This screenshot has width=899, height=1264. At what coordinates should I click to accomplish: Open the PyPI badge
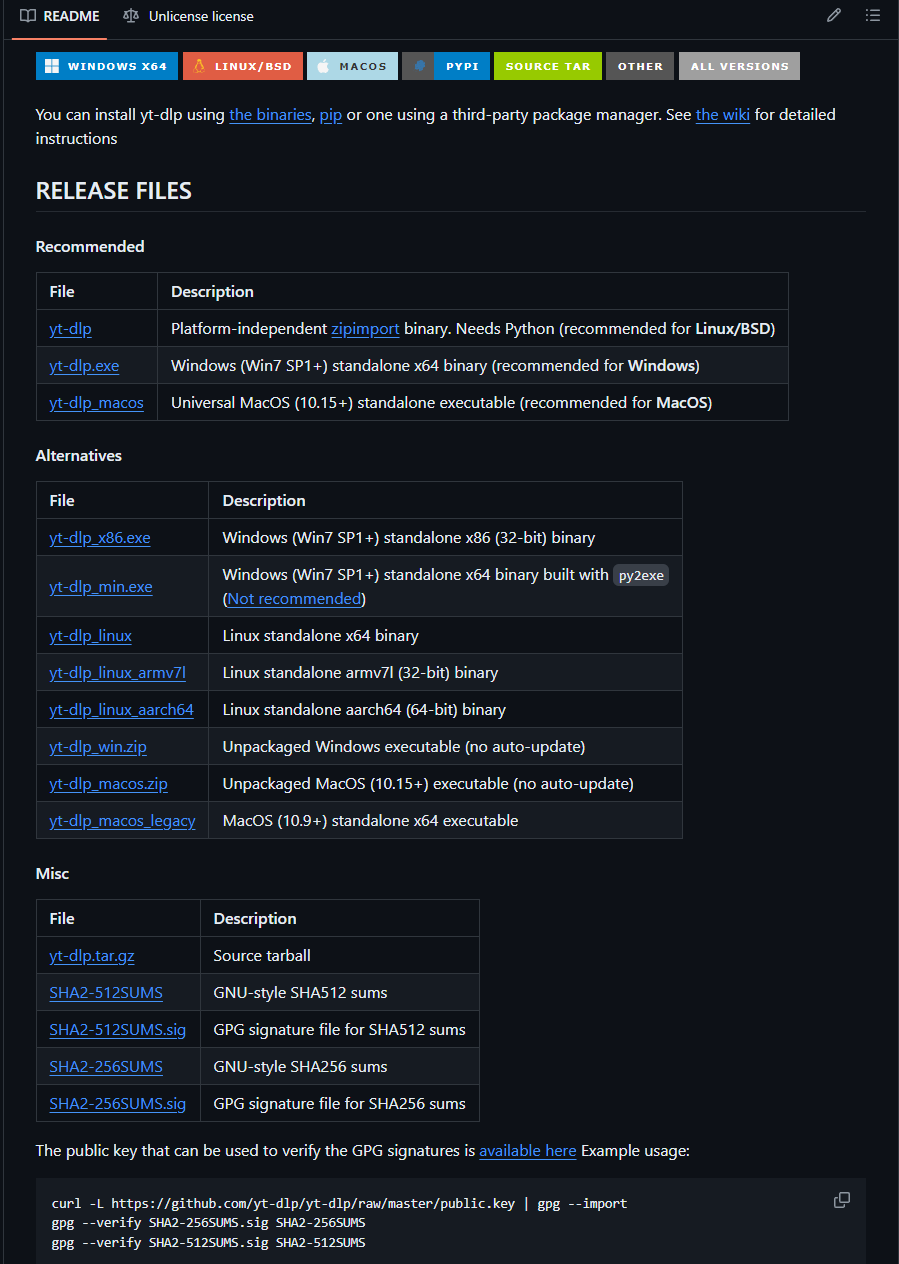(446, 65)
